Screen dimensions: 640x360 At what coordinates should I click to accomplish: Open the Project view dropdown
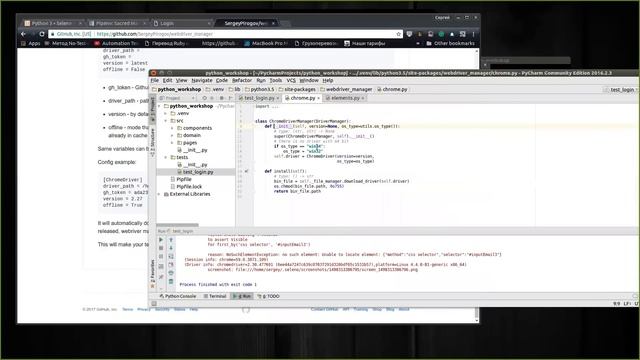[x=177, y=98]
